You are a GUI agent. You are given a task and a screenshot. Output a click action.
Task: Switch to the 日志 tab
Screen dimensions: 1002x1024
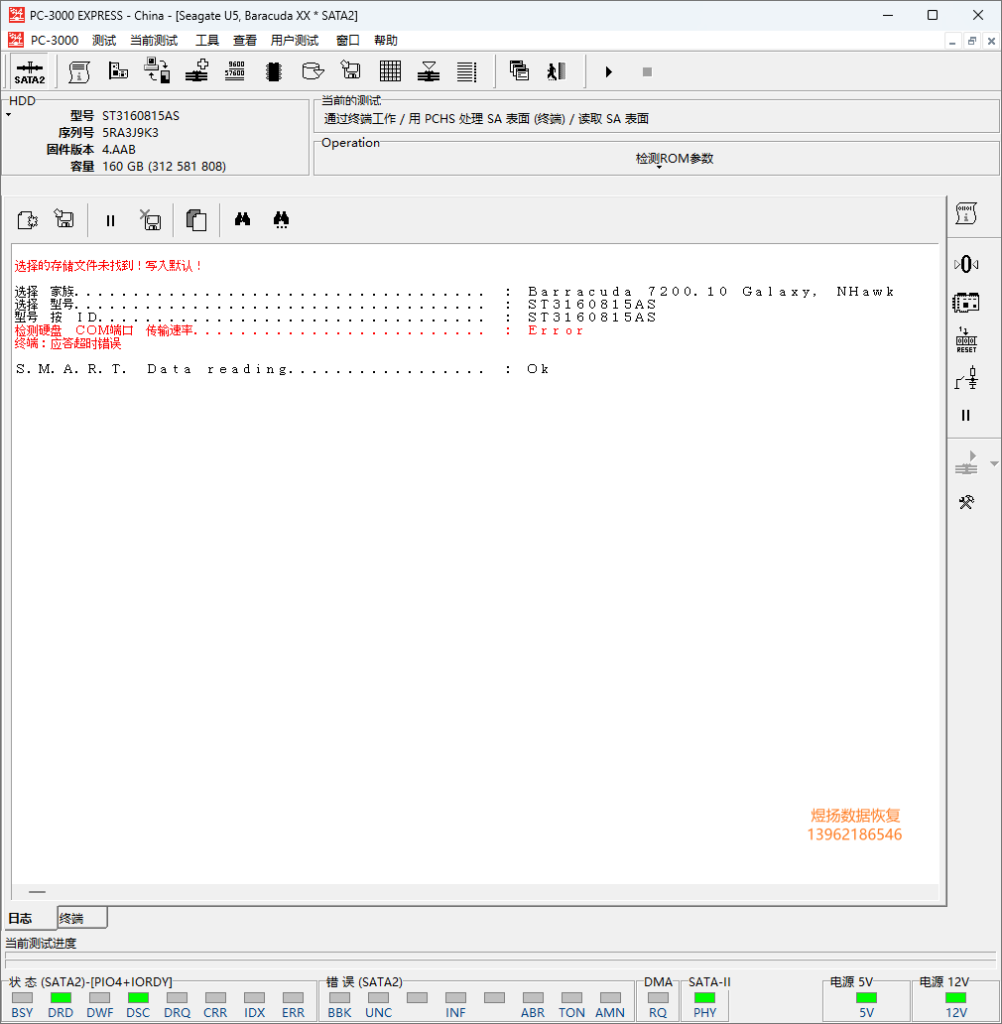click(29, 918)
